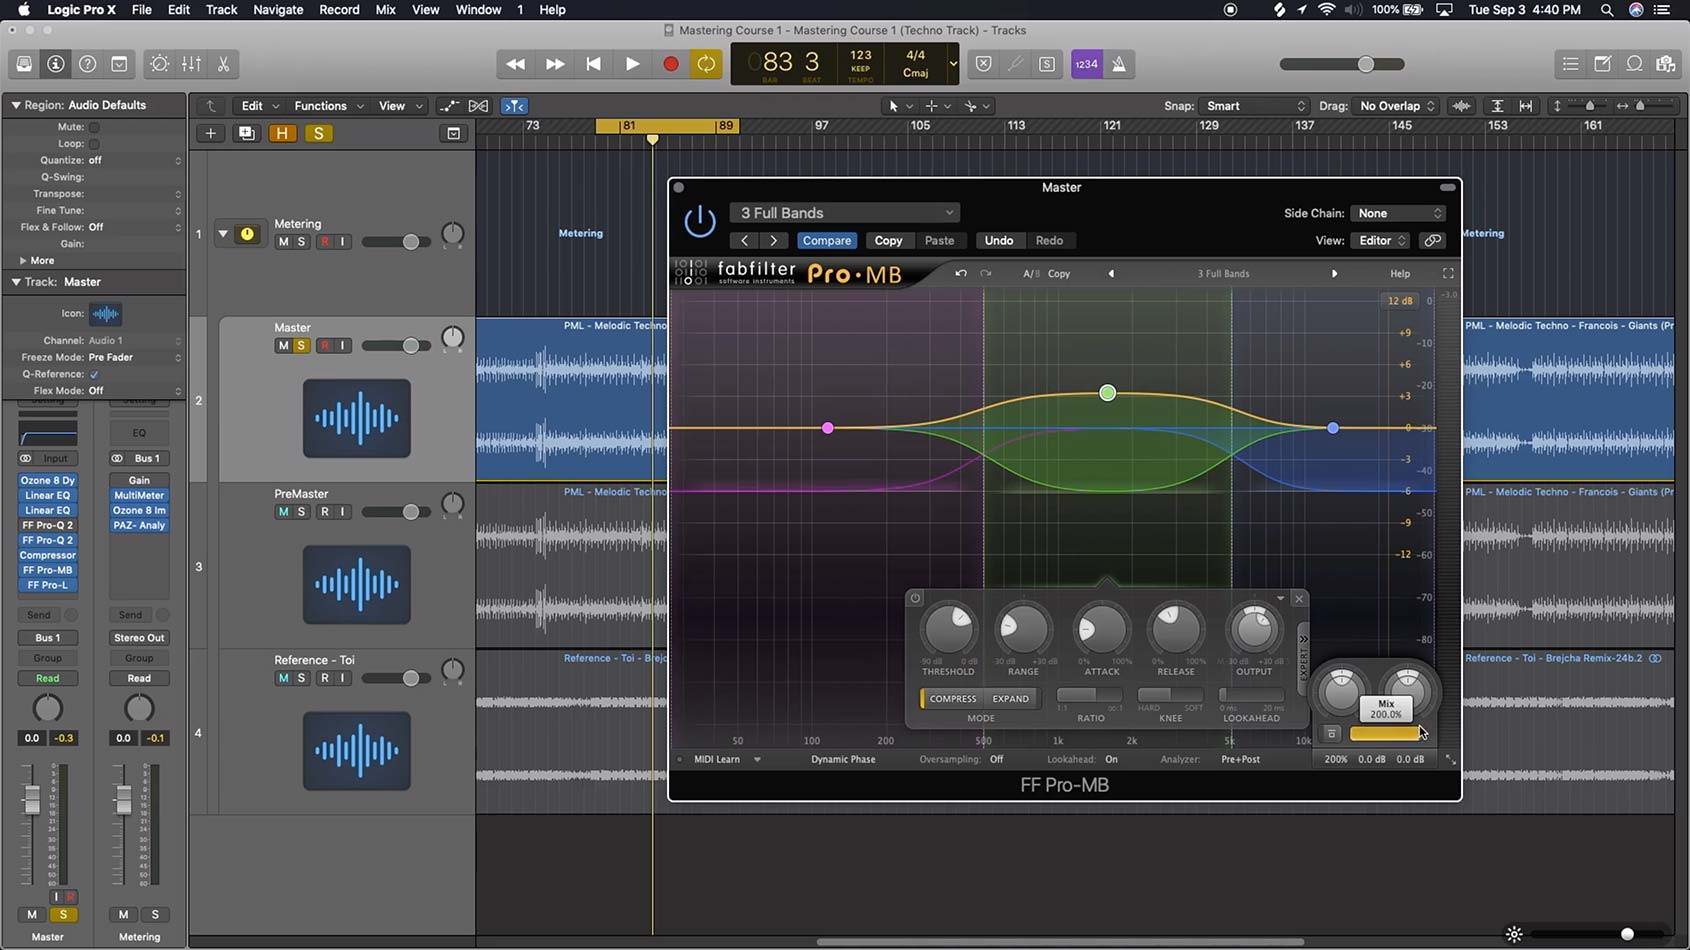The height and width of the screenshot is (950, 1690).
Task: Open the FF Pro-L plugin slot
Action: (47, 585)
